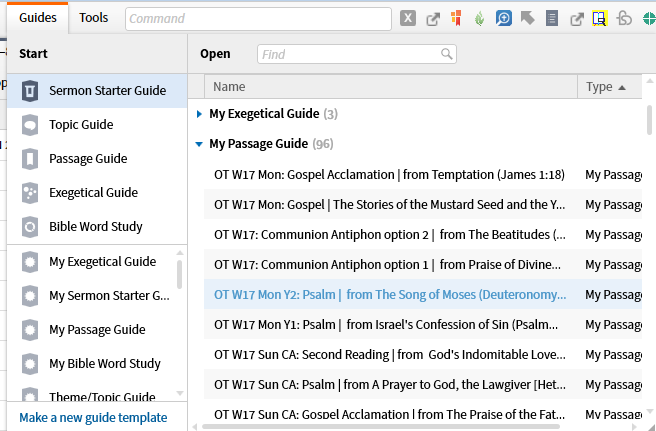The height and width of the screenshot is (431, 656).
Task: Click the Sermon Starter Guide icon
Action: [30, 91]
